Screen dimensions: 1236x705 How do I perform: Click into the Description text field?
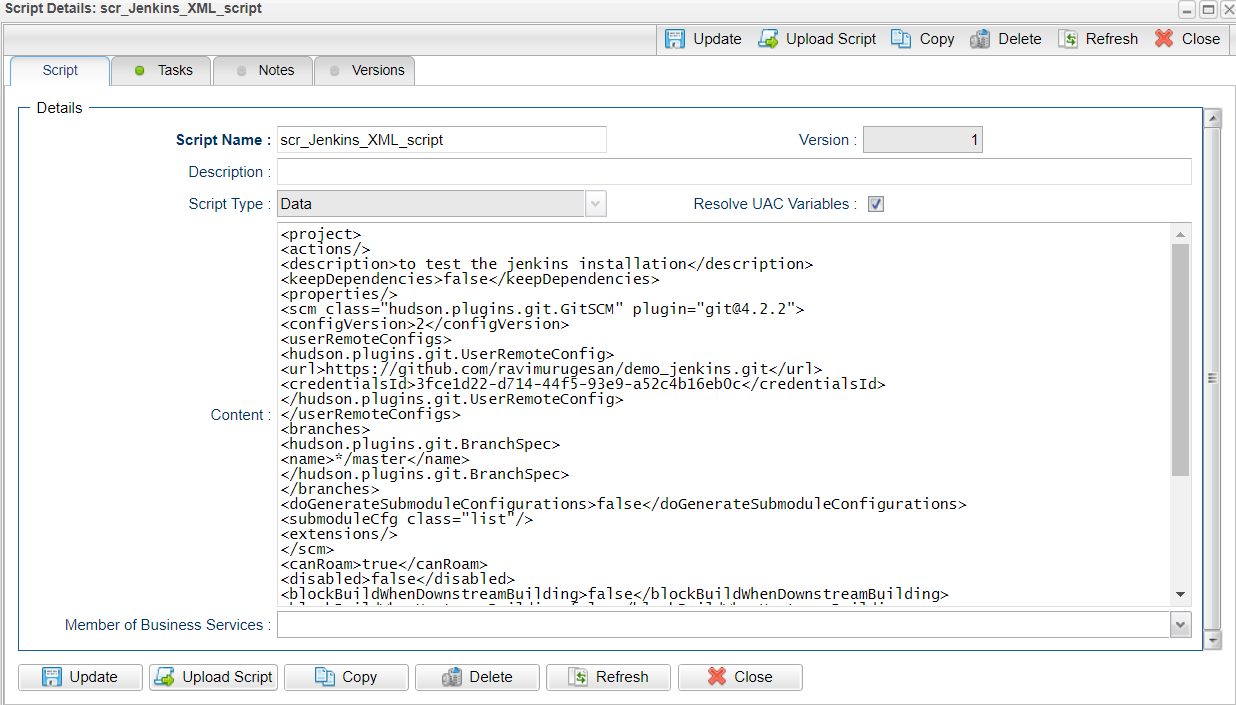point(734,172)
